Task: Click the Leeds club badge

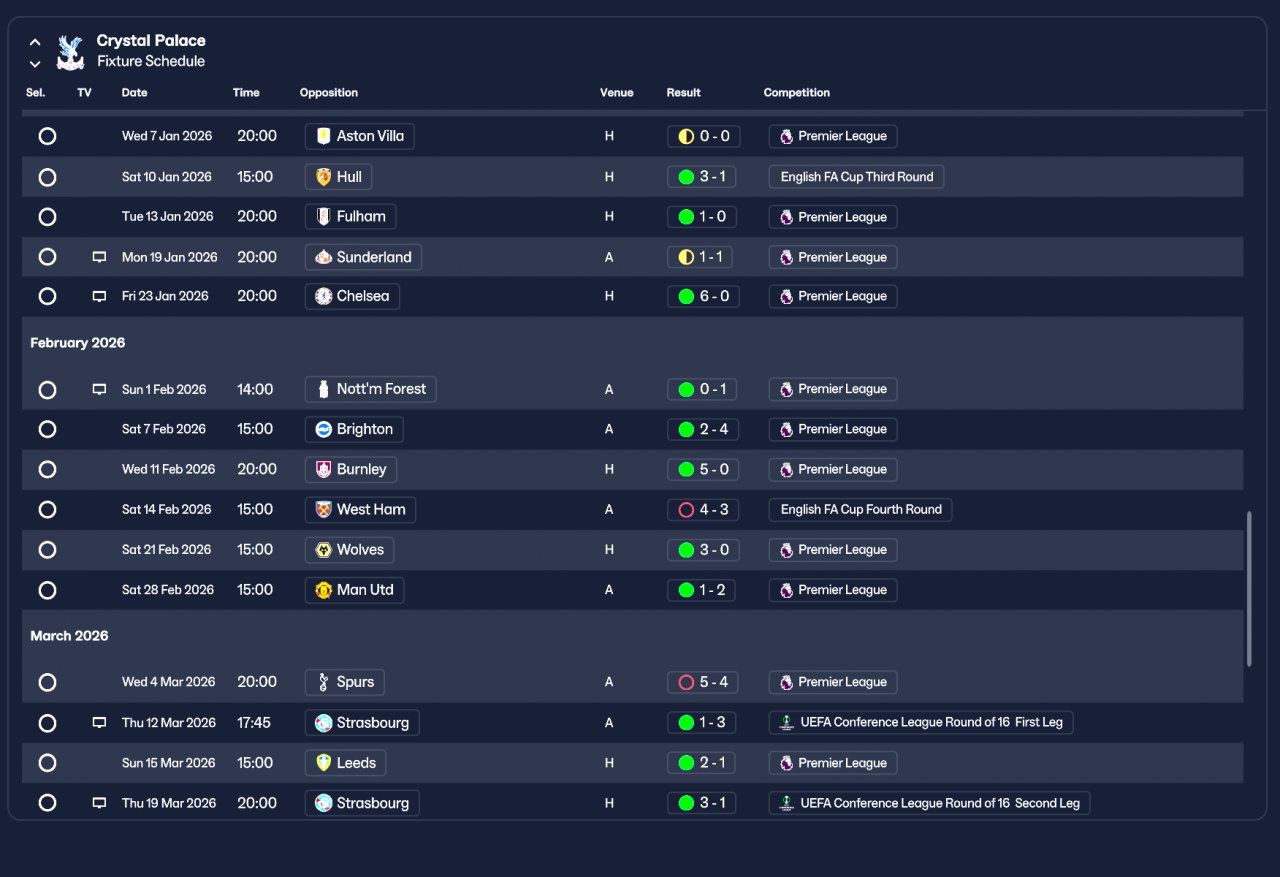Action: click(x=323, y=763)
